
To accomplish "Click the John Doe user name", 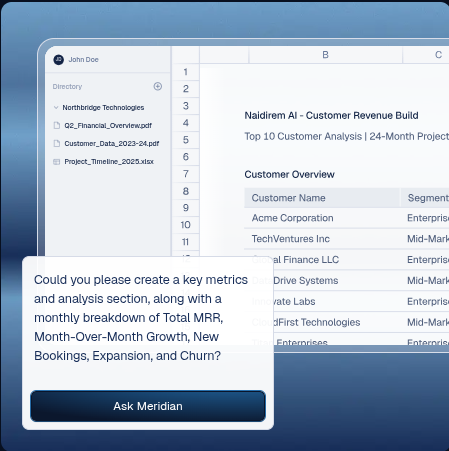I will pos(83,60).
